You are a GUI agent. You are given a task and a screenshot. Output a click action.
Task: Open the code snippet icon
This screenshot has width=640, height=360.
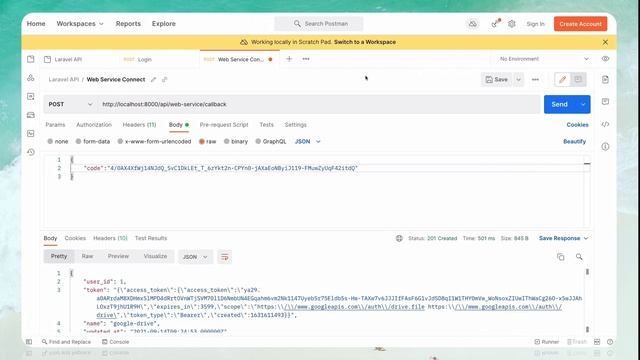[605, 124]
